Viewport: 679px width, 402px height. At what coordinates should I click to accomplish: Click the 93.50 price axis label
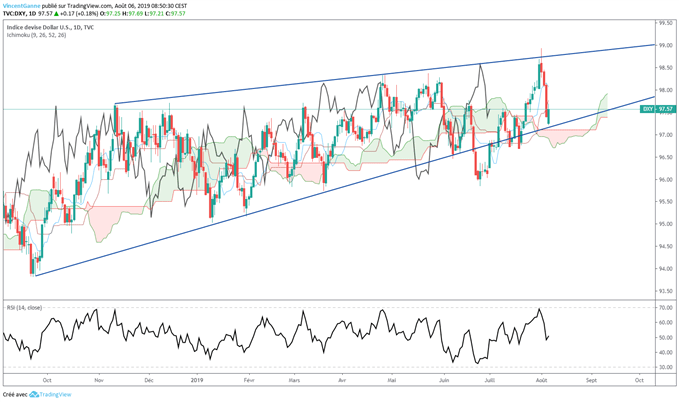(x=666, y=291)
